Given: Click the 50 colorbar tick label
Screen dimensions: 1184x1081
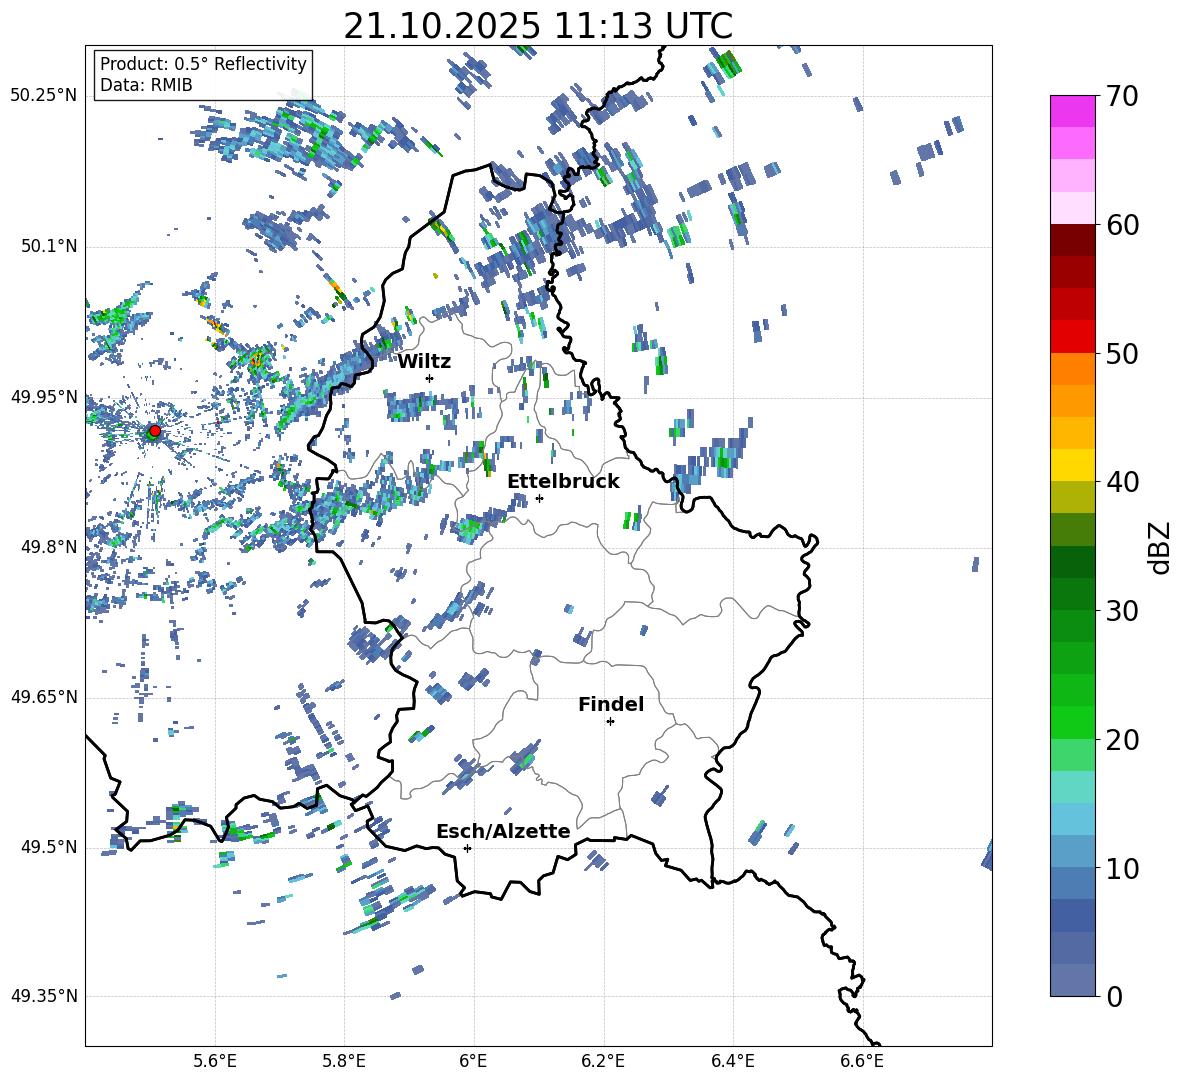Looking at the screenshot, I should pyautogui.click(x=1122, y=353).
